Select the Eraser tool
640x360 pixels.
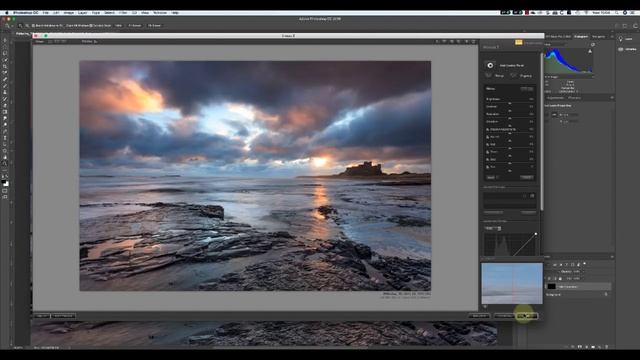[5, 105]
